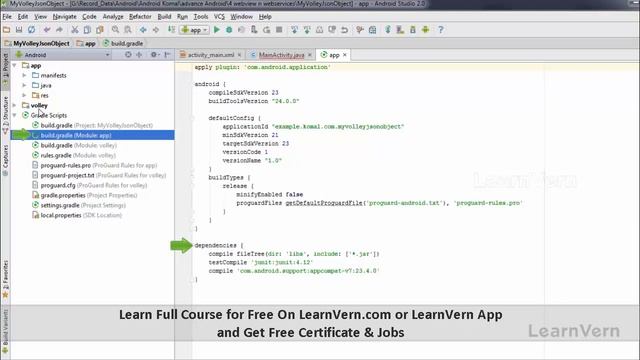The width and height of the screenshot is (640, 360).
Task: Open the Build menu
Action: tap(164, 17)
